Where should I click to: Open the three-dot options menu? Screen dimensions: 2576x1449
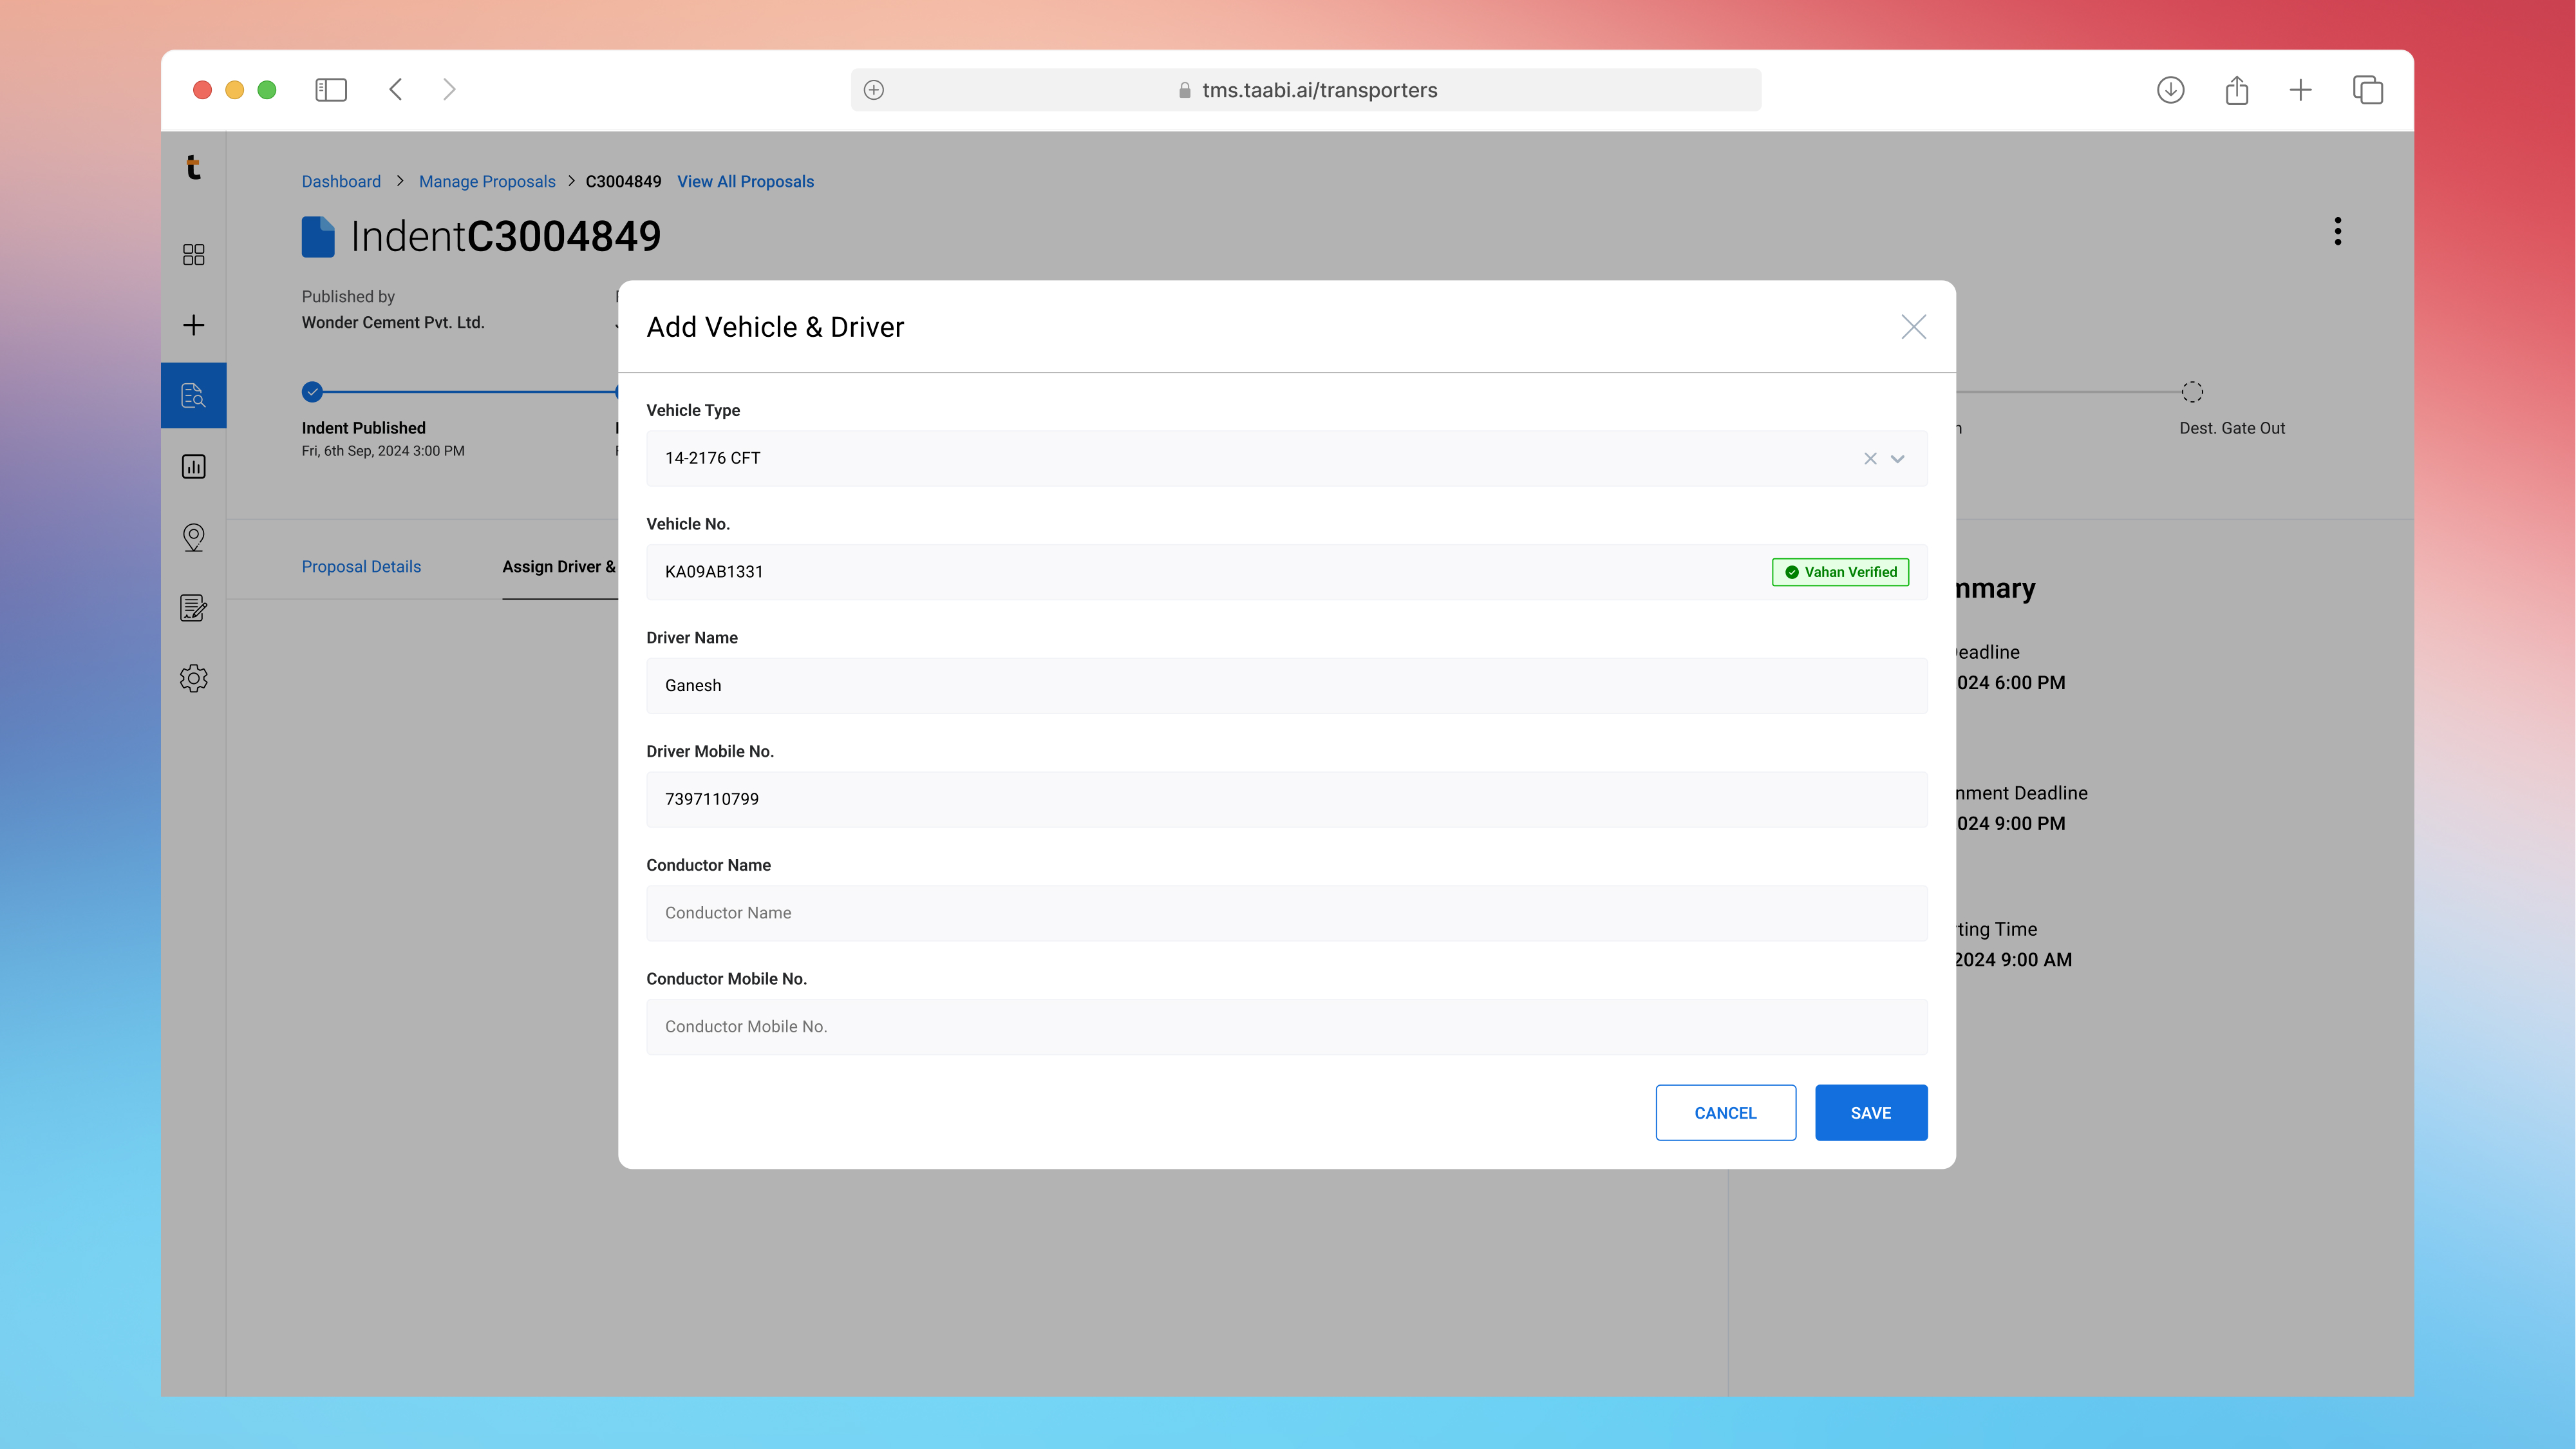[x=2338, y=231]
